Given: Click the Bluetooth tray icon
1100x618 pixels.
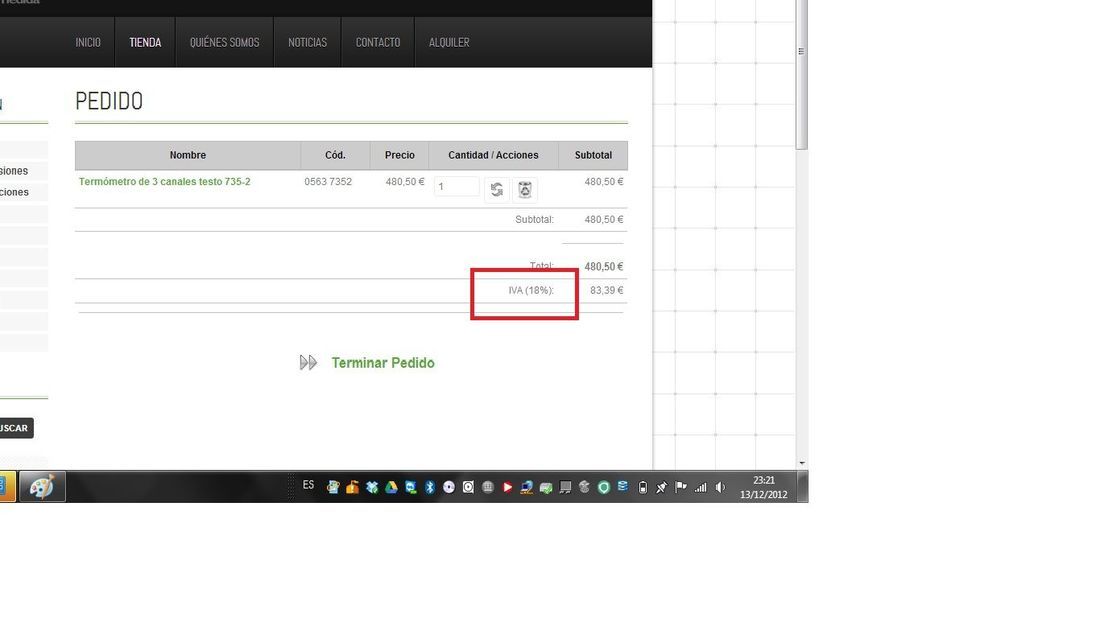Looking at the screenshot, I should point(430,487).
